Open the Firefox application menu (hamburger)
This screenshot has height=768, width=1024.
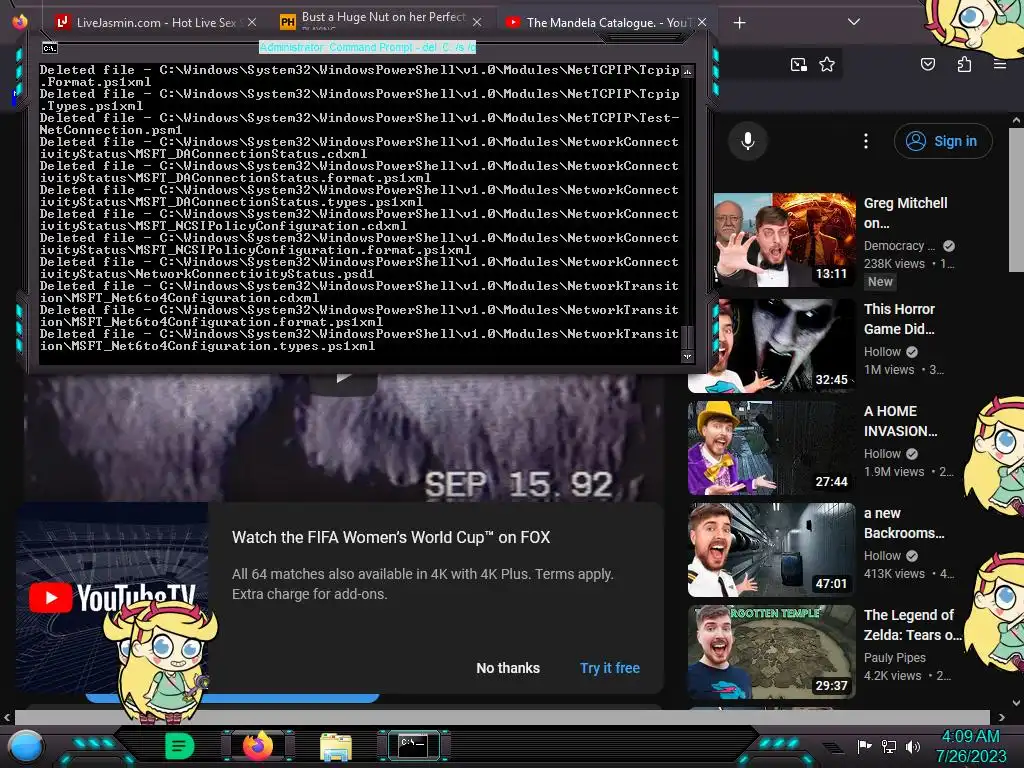(x=999, y=64)
